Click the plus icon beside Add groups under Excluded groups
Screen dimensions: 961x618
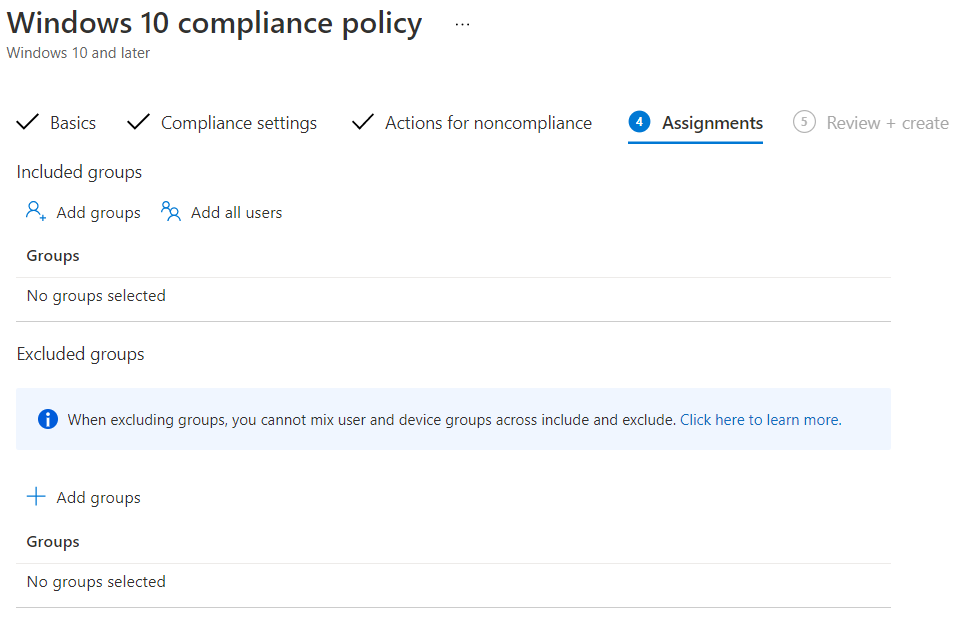click(36, 495)
